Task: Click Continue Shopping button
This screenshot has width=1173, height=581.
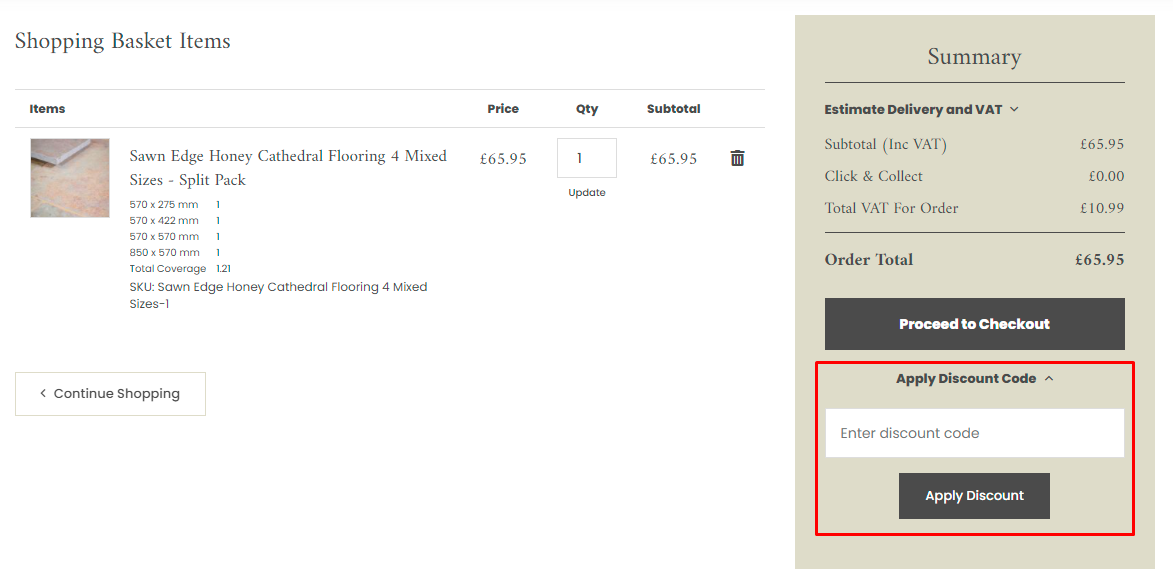Action: [x=110, y=394]
